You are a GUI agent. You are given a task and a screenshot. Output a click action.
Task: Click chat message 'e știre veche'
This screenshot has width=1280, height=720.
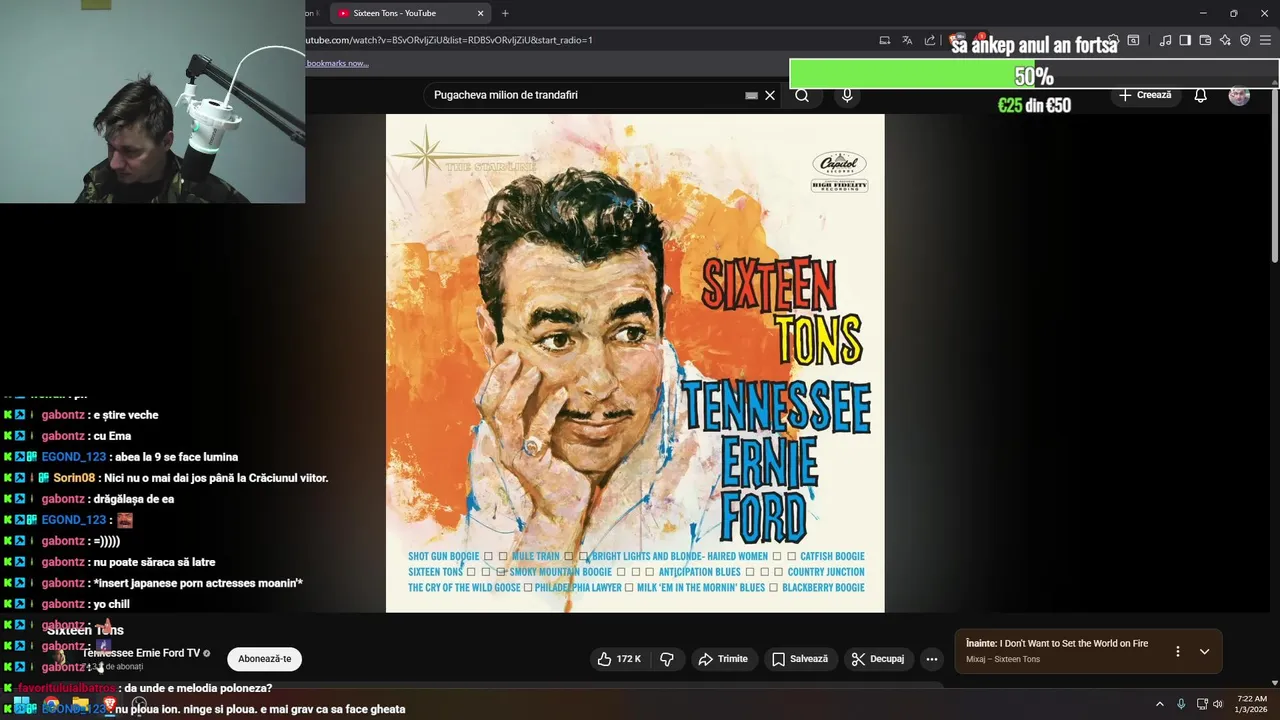[x=125, y=415]
